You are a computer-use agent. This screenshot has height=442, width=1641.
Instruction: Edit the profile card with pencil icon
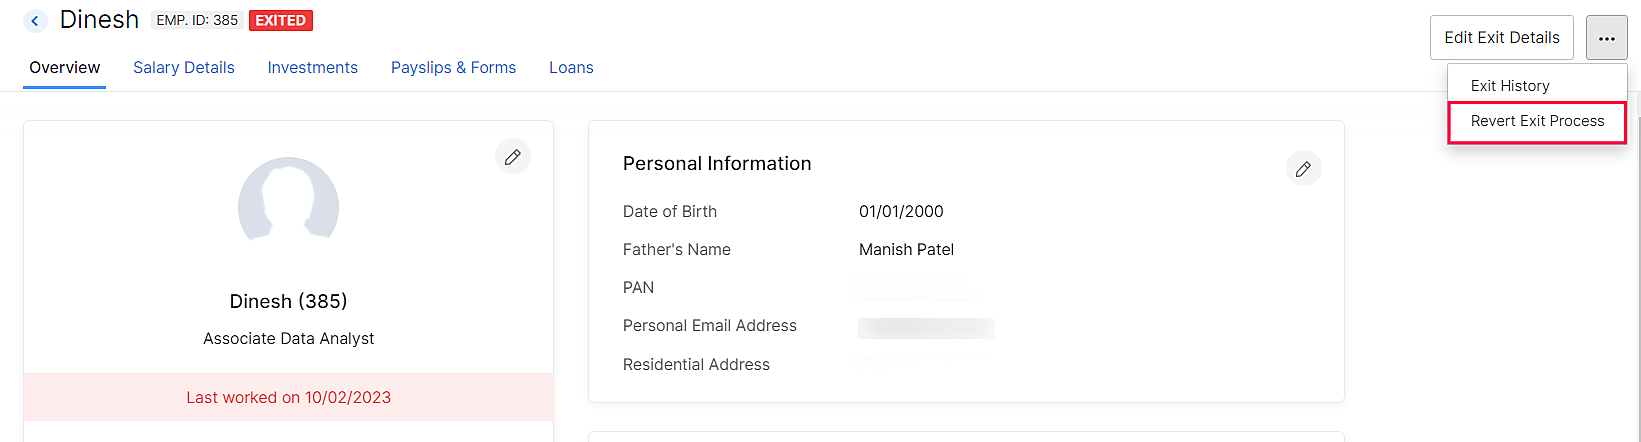513,157
